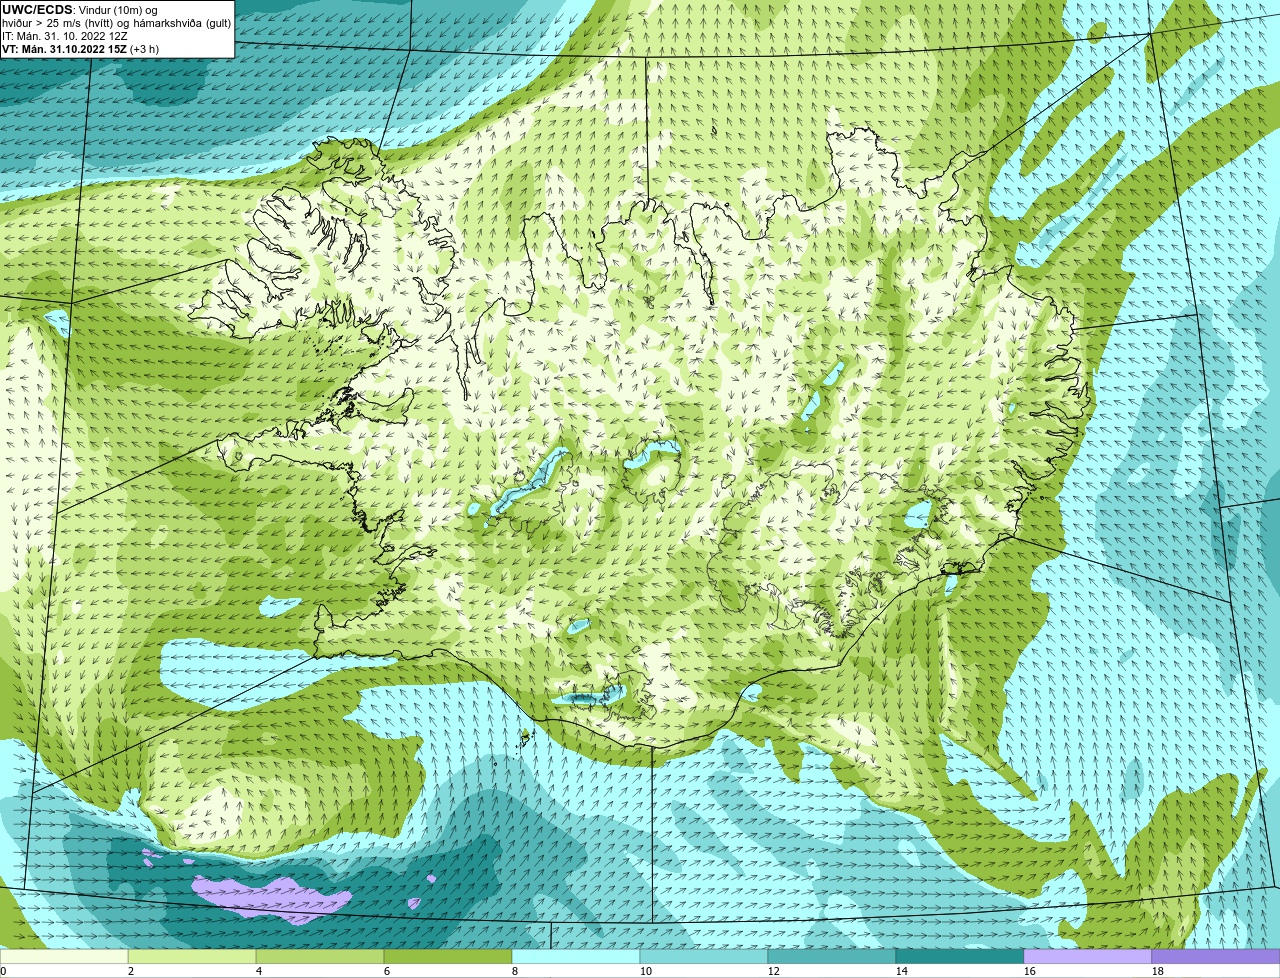Click the 10–12 m/s turquoise legend color
Image resolution: width=1280 pixels, height=978 pixels.
tap(704, 956)
